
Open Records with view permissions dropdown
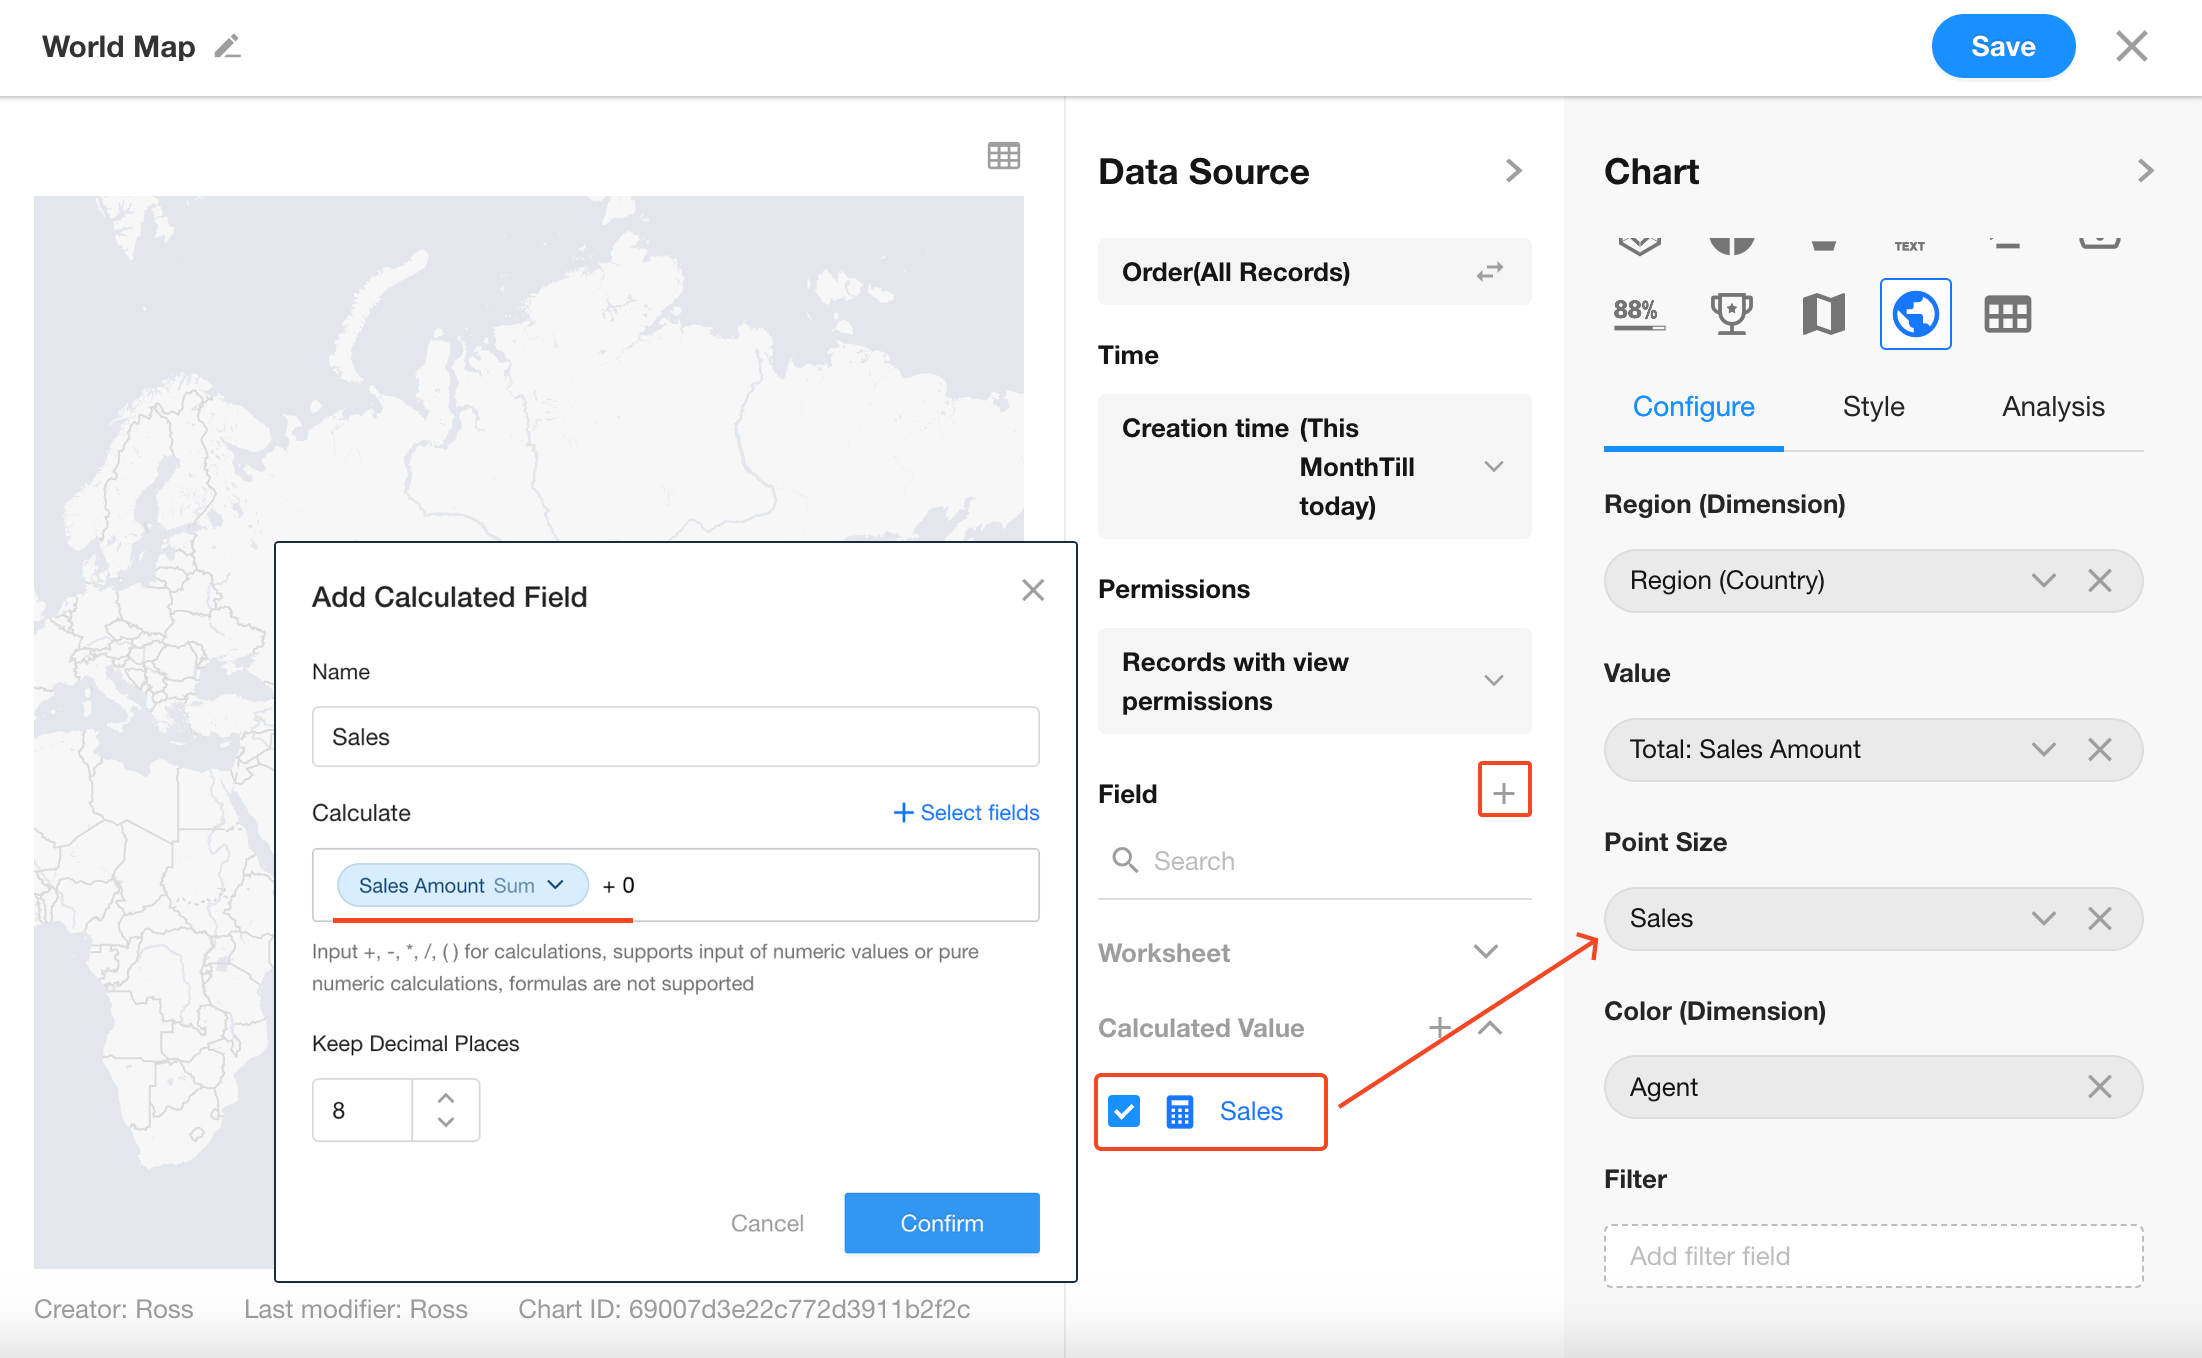pos(1493,681)
